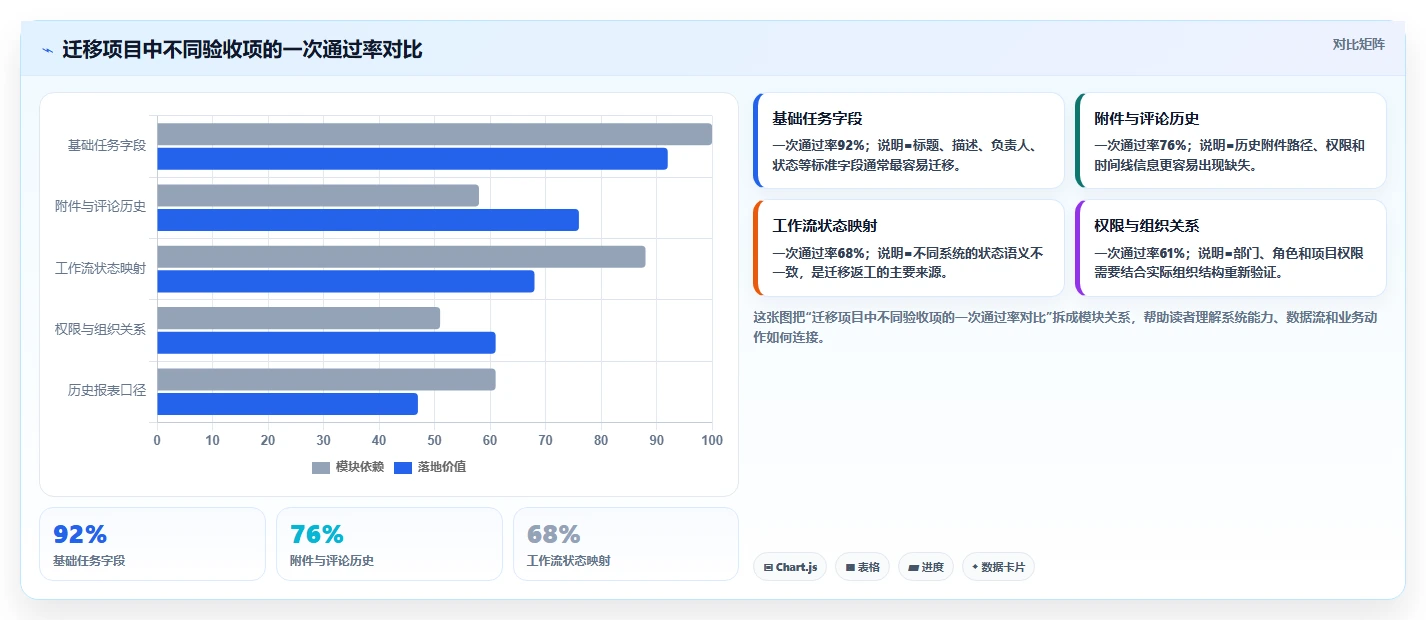
Task: Select the Chart.js tag chip
Action: [x=790, y=567]
